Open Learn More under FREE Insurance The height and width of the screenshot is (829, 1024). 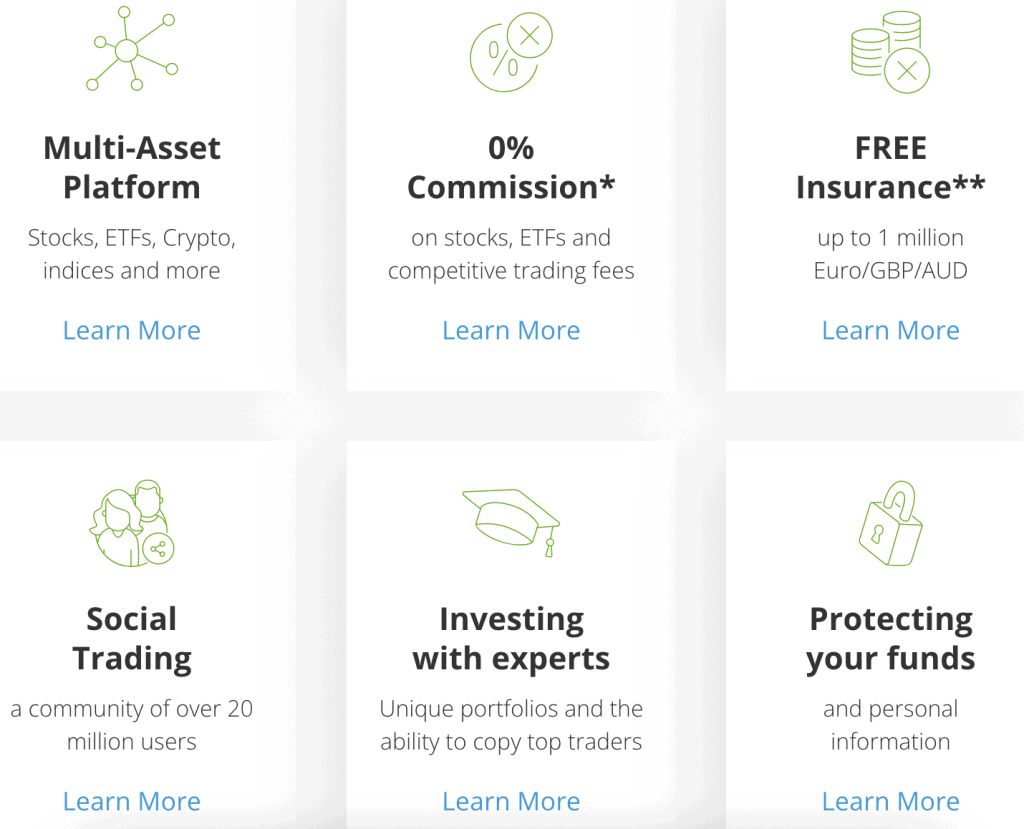point(891,331)
